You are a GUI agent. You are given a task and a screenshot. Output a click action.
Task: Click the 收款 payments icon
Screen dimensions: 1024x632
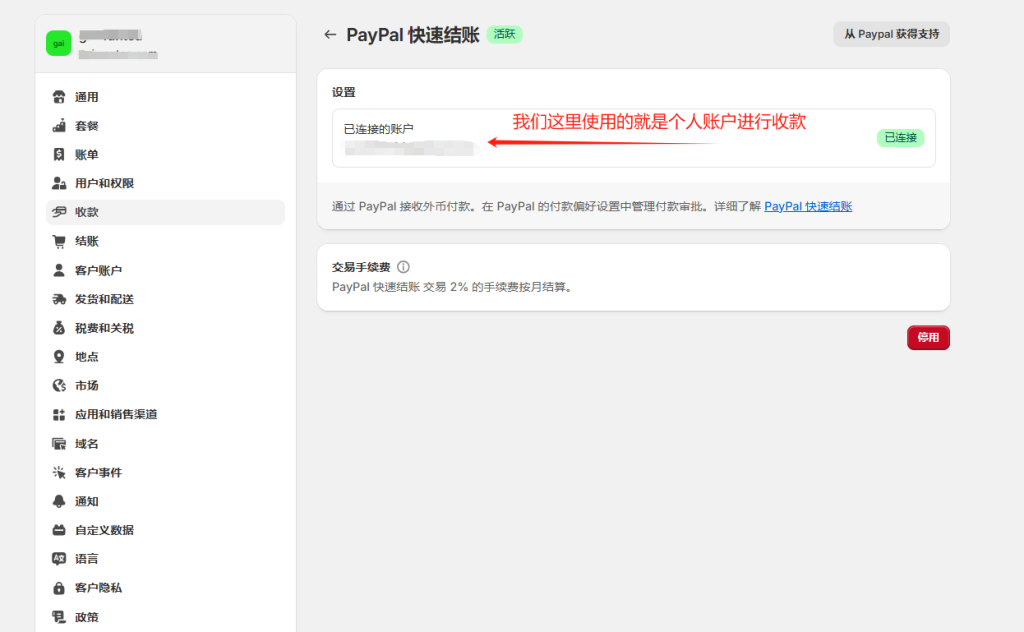[x=60, y=212]
